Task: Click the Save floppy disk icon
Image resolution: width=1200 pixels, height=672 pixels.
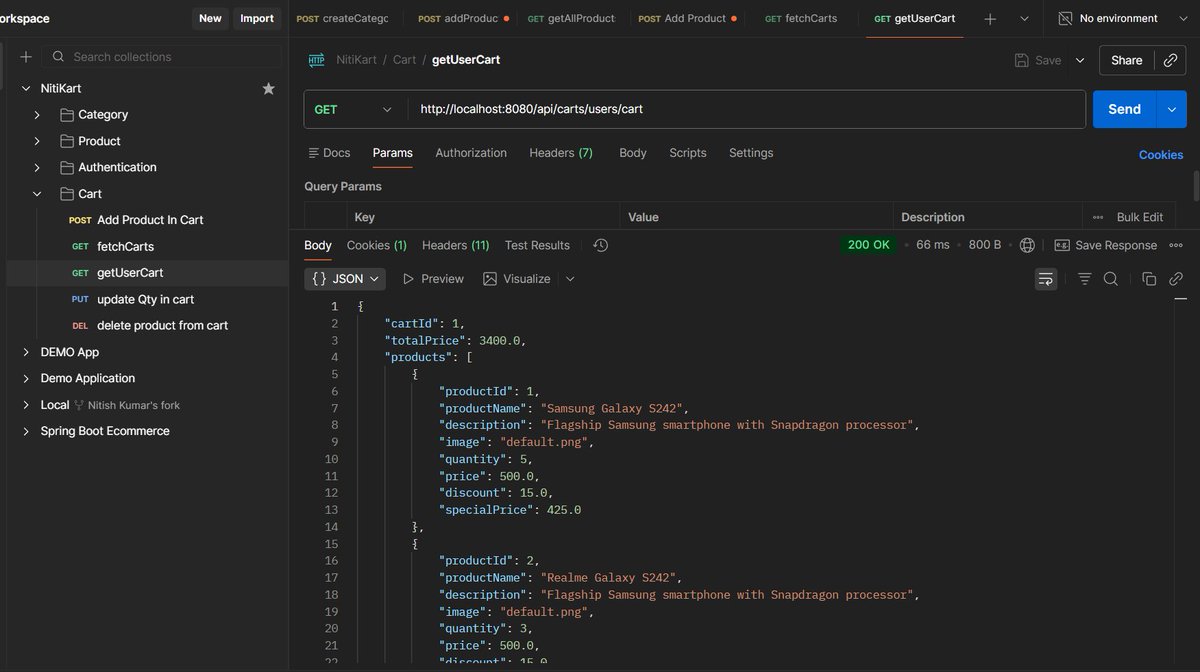Action: [x=1021, y=60]
